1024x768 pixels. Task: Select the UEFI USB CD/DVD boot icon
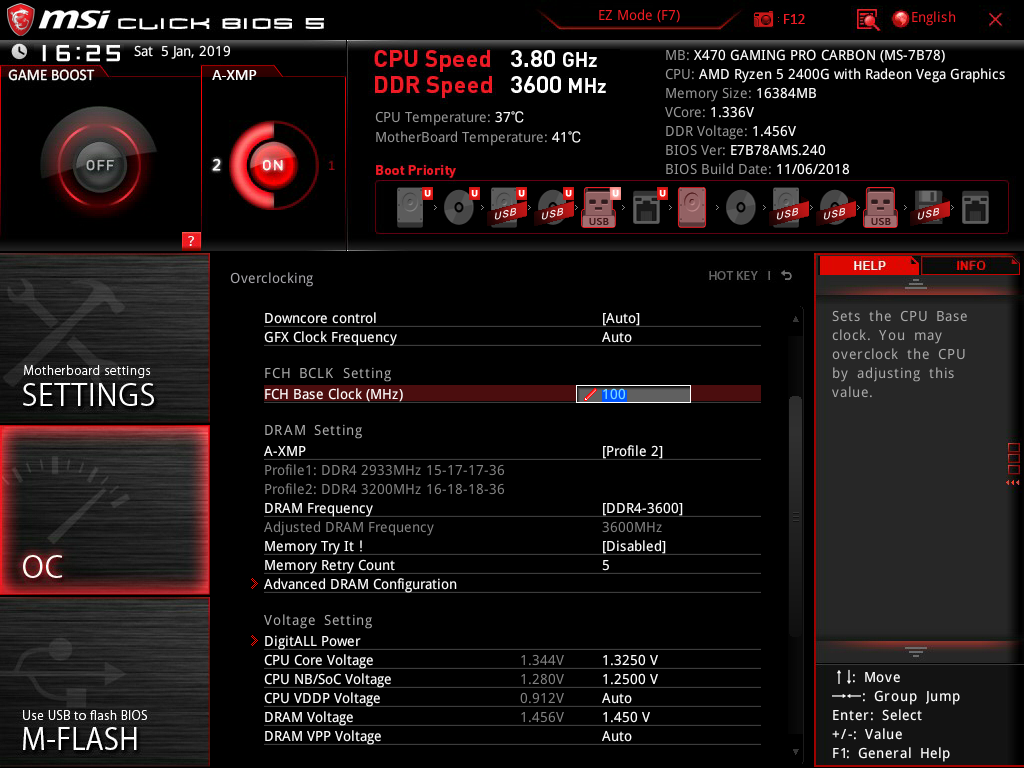[555, 208]
